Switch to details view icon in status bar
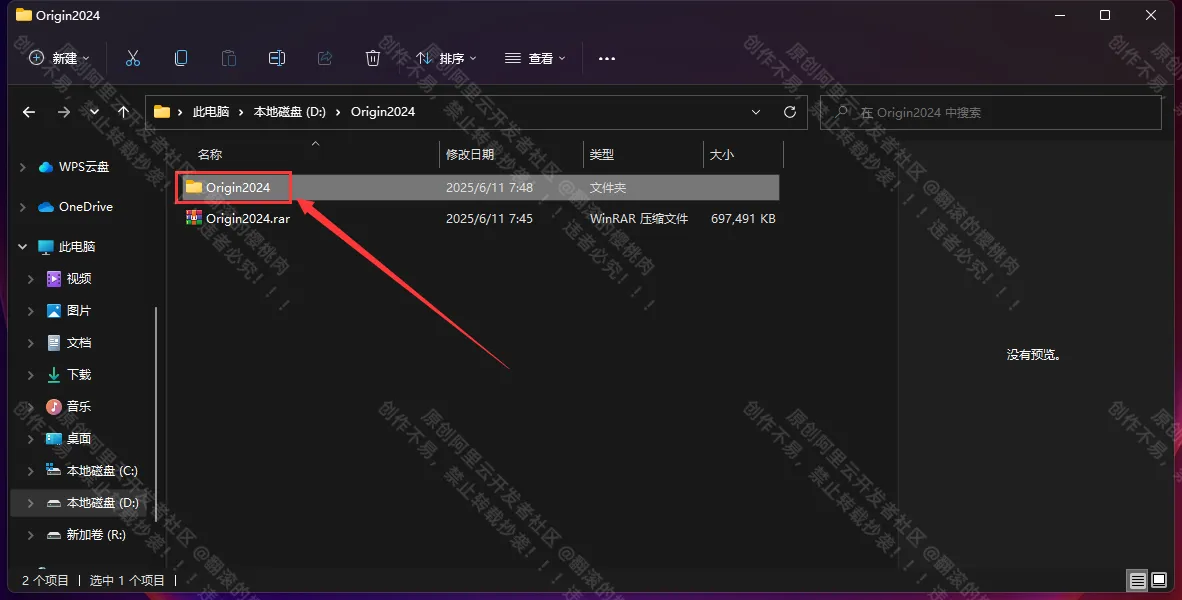 [x=1138, y=580]
